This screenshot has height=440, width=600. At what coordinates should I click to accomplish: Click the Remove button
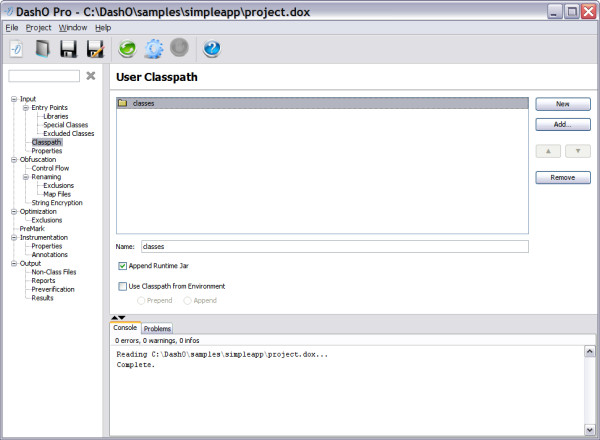point(563,178)
